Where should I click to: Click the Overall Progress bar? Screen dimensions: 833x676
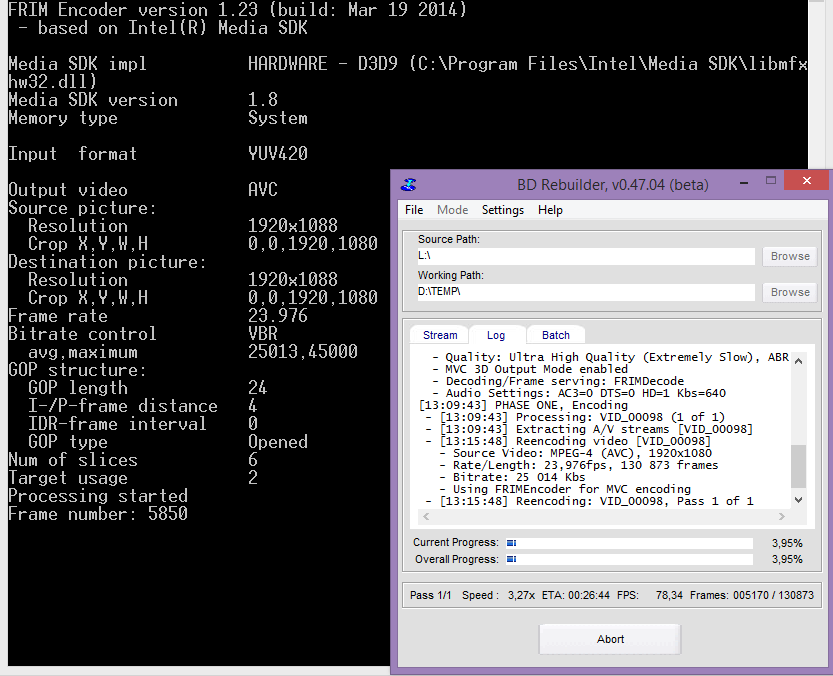coord(629,559)
